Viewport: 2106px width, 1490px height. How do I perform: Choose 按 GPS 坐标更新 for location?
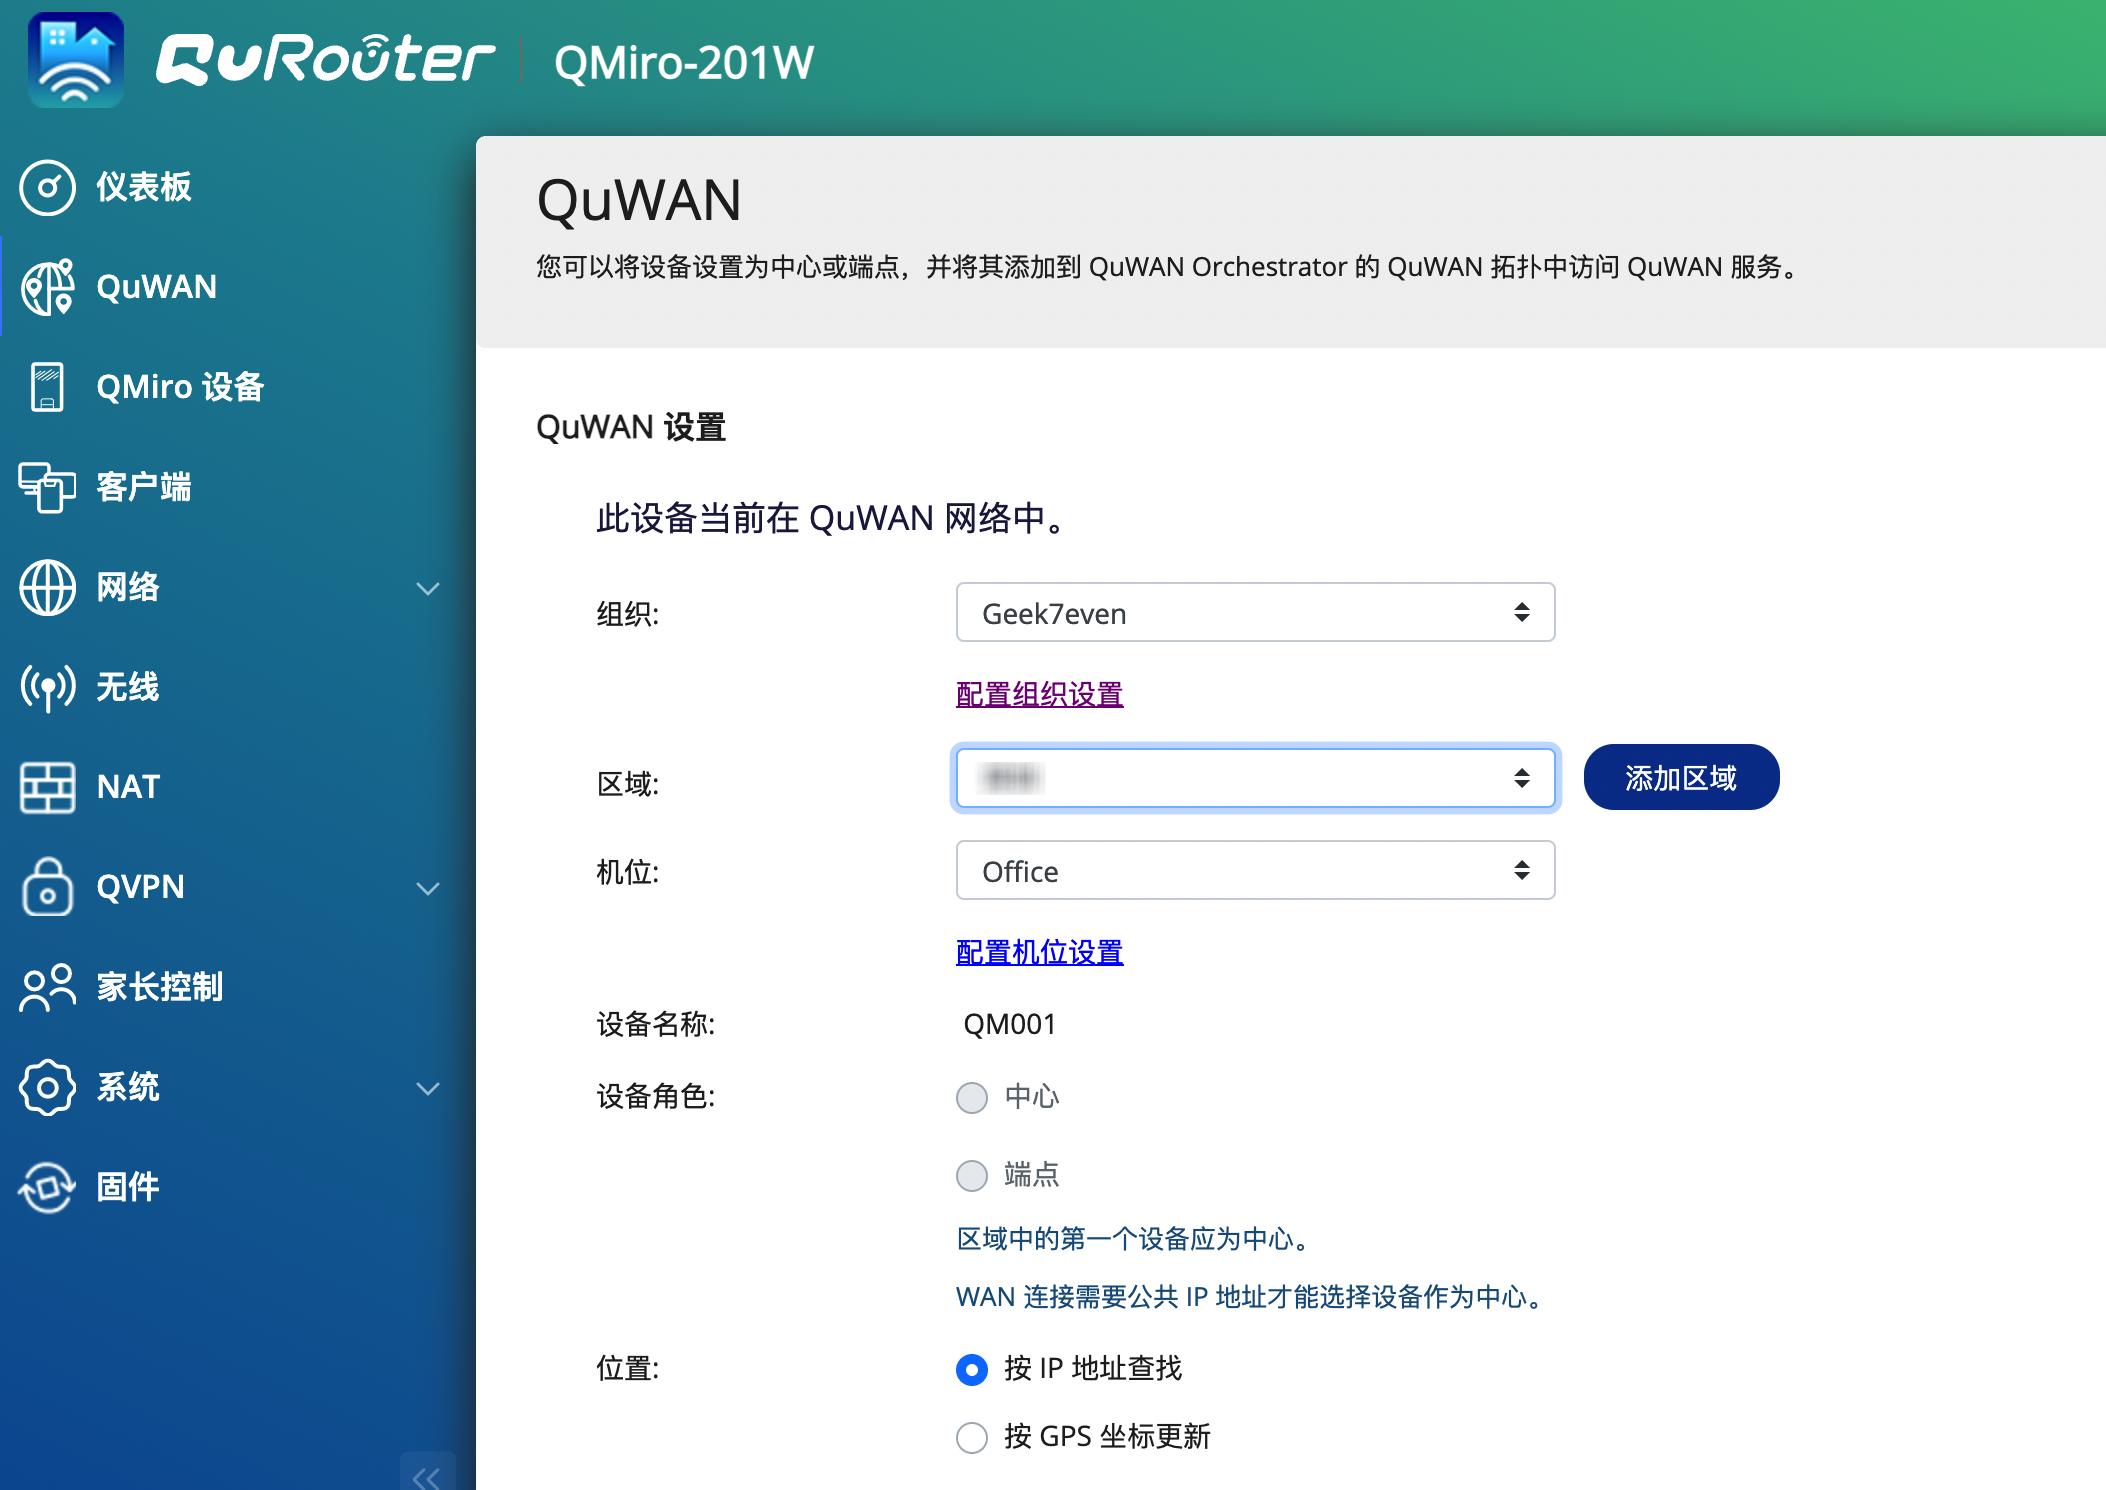pyautogui.click(x=969, y=1437)
